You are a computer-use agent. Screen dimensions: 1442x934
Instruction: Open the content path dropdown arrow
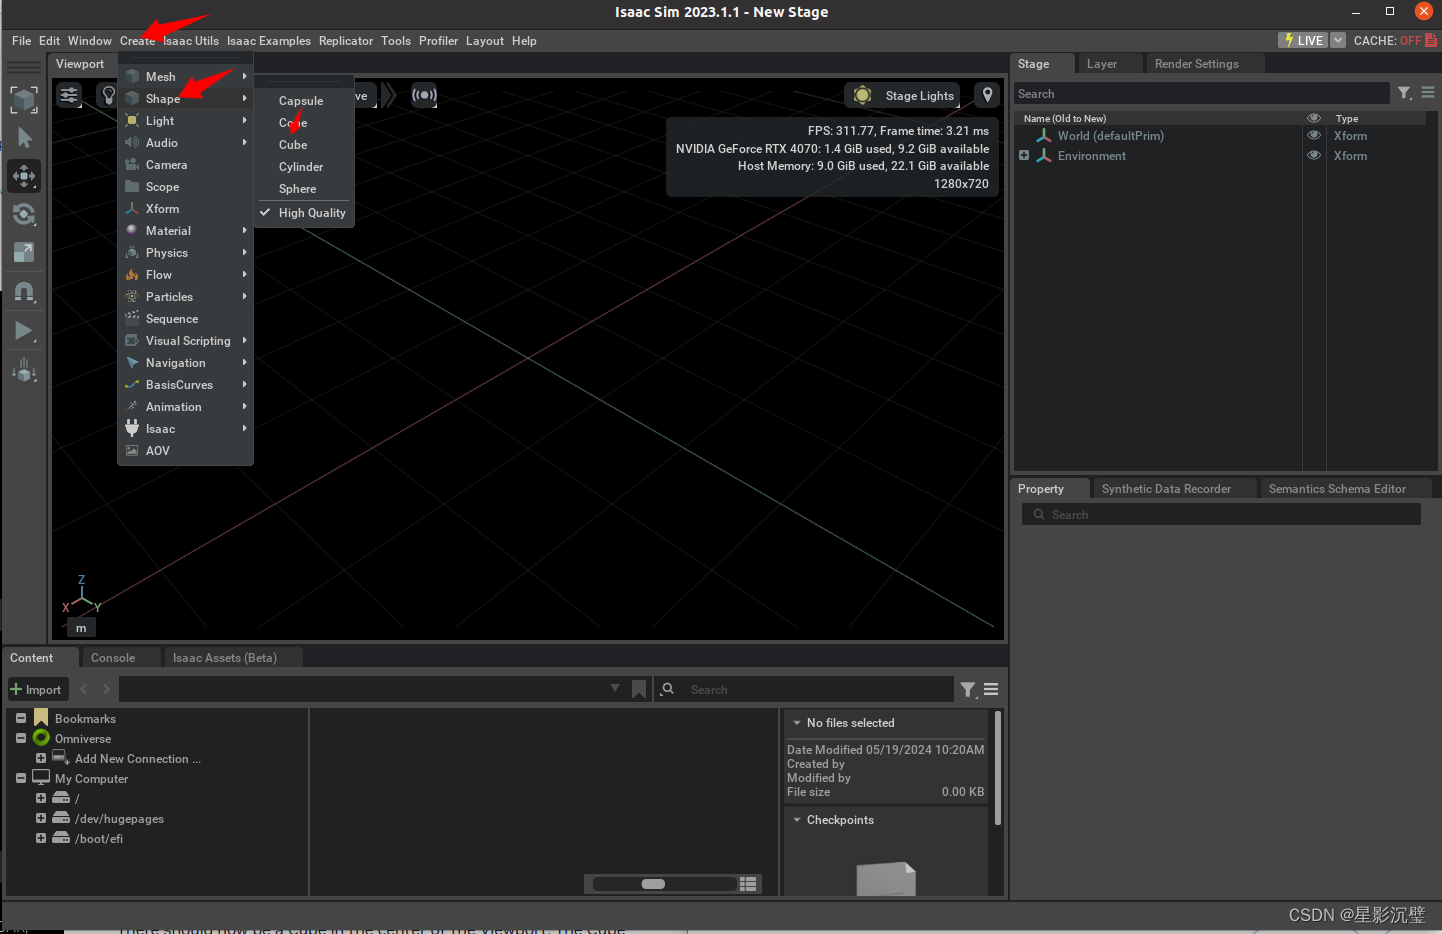click(615, 688)
